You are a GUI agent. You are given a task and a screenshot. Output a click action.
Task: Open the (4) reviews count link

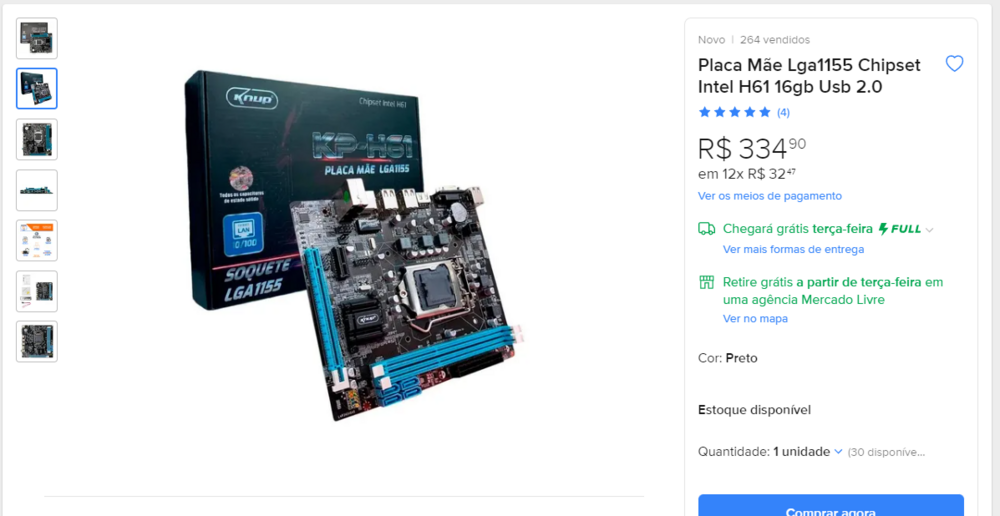[783, 113]
